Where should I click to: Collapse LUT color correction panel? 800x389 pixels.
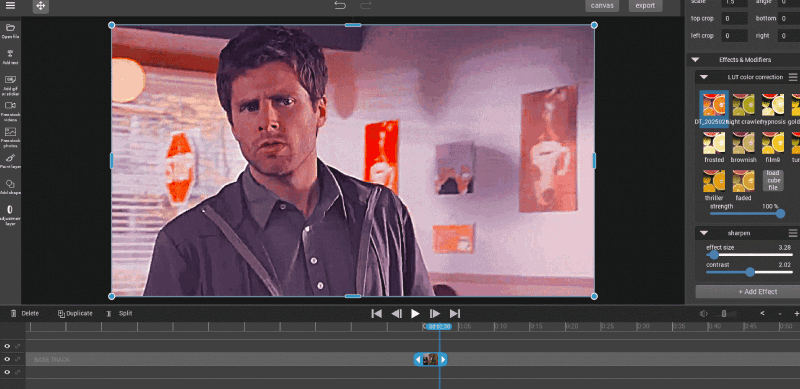[704, 77]
